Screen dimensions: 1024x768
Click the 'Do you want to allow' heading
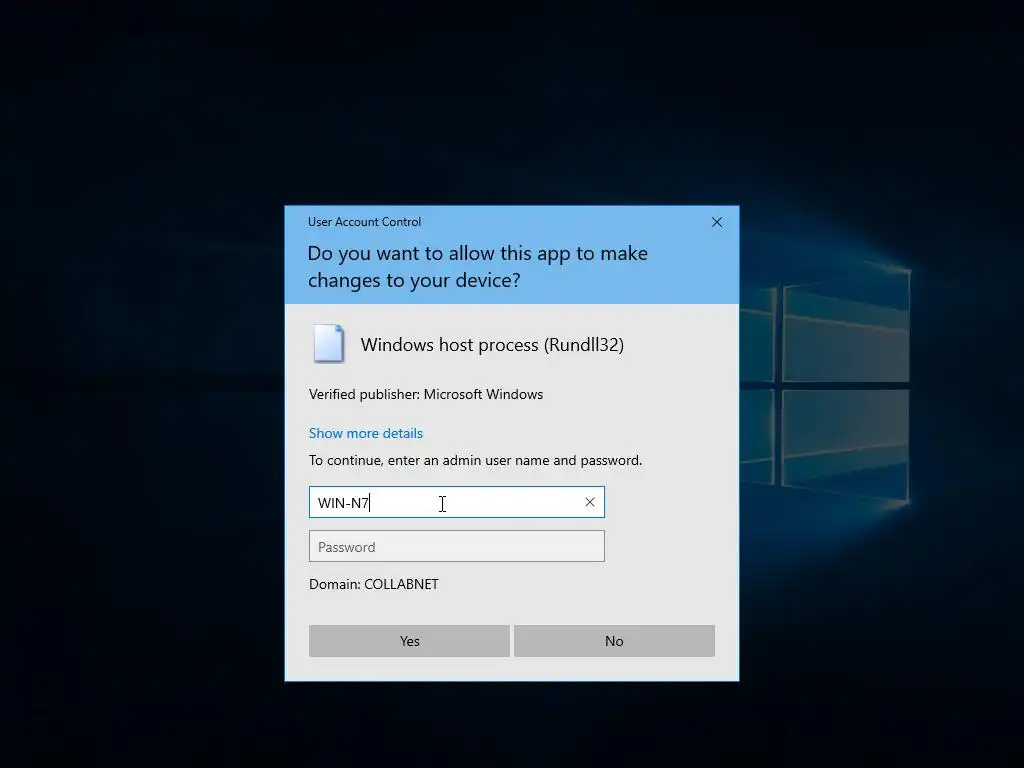pyautogui.click(x=477, y=266)
